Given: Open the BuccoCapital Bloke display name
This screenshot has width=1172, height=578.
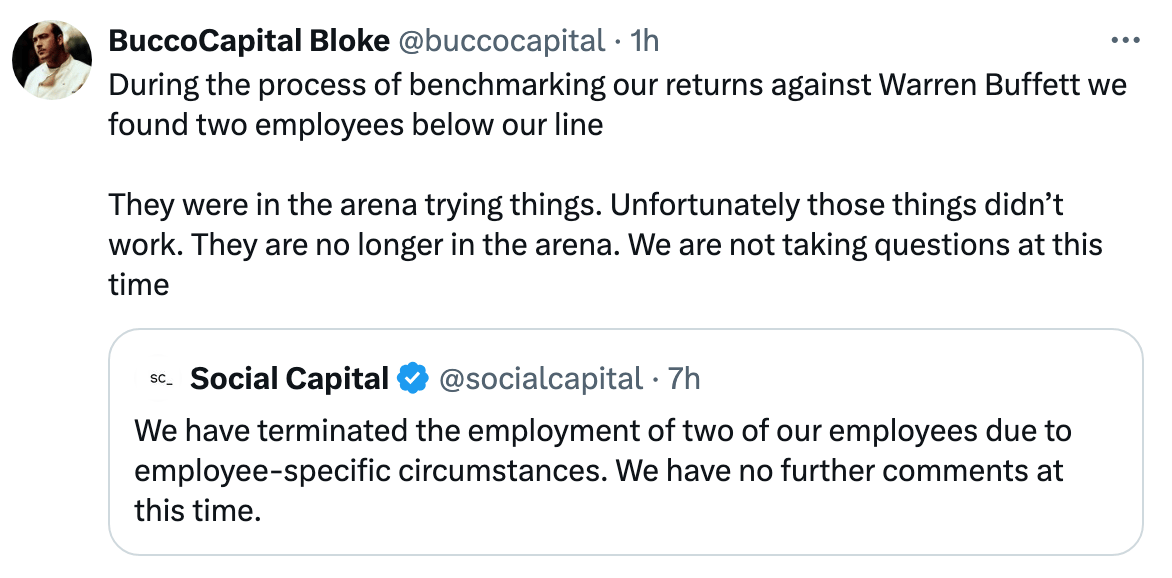Looking at the screenshot, I should (x=248, y=40).
